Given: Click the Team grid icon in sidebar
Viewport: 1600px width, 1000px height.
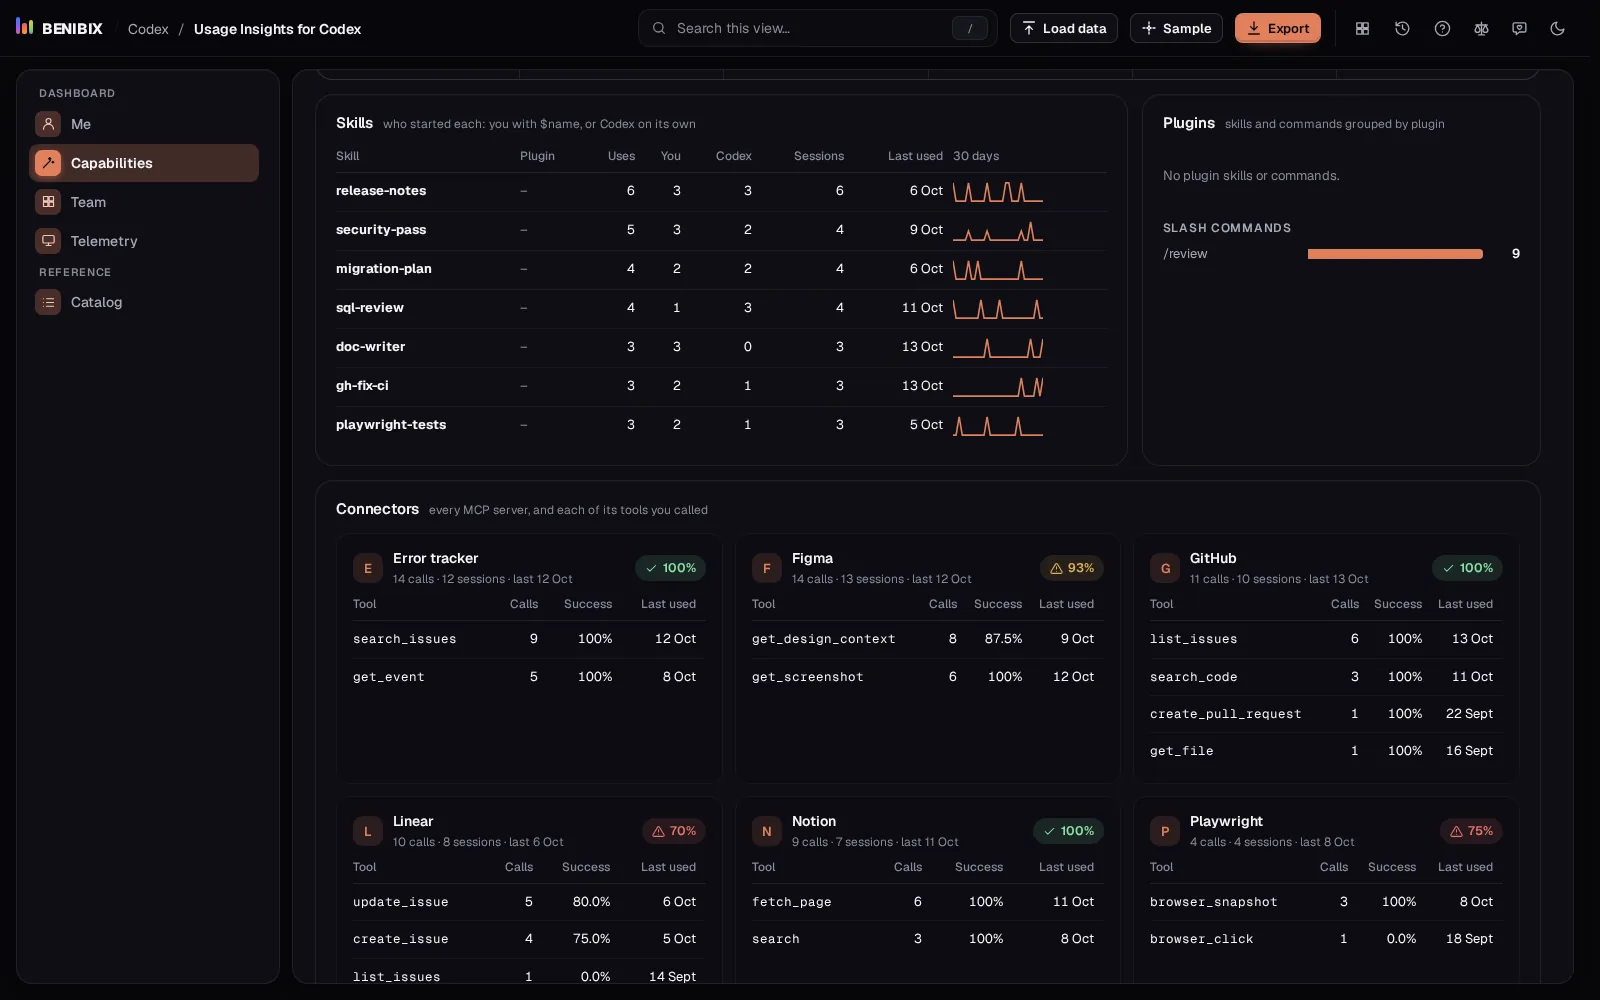Looking at the screenshot, I should coord(48,202).
